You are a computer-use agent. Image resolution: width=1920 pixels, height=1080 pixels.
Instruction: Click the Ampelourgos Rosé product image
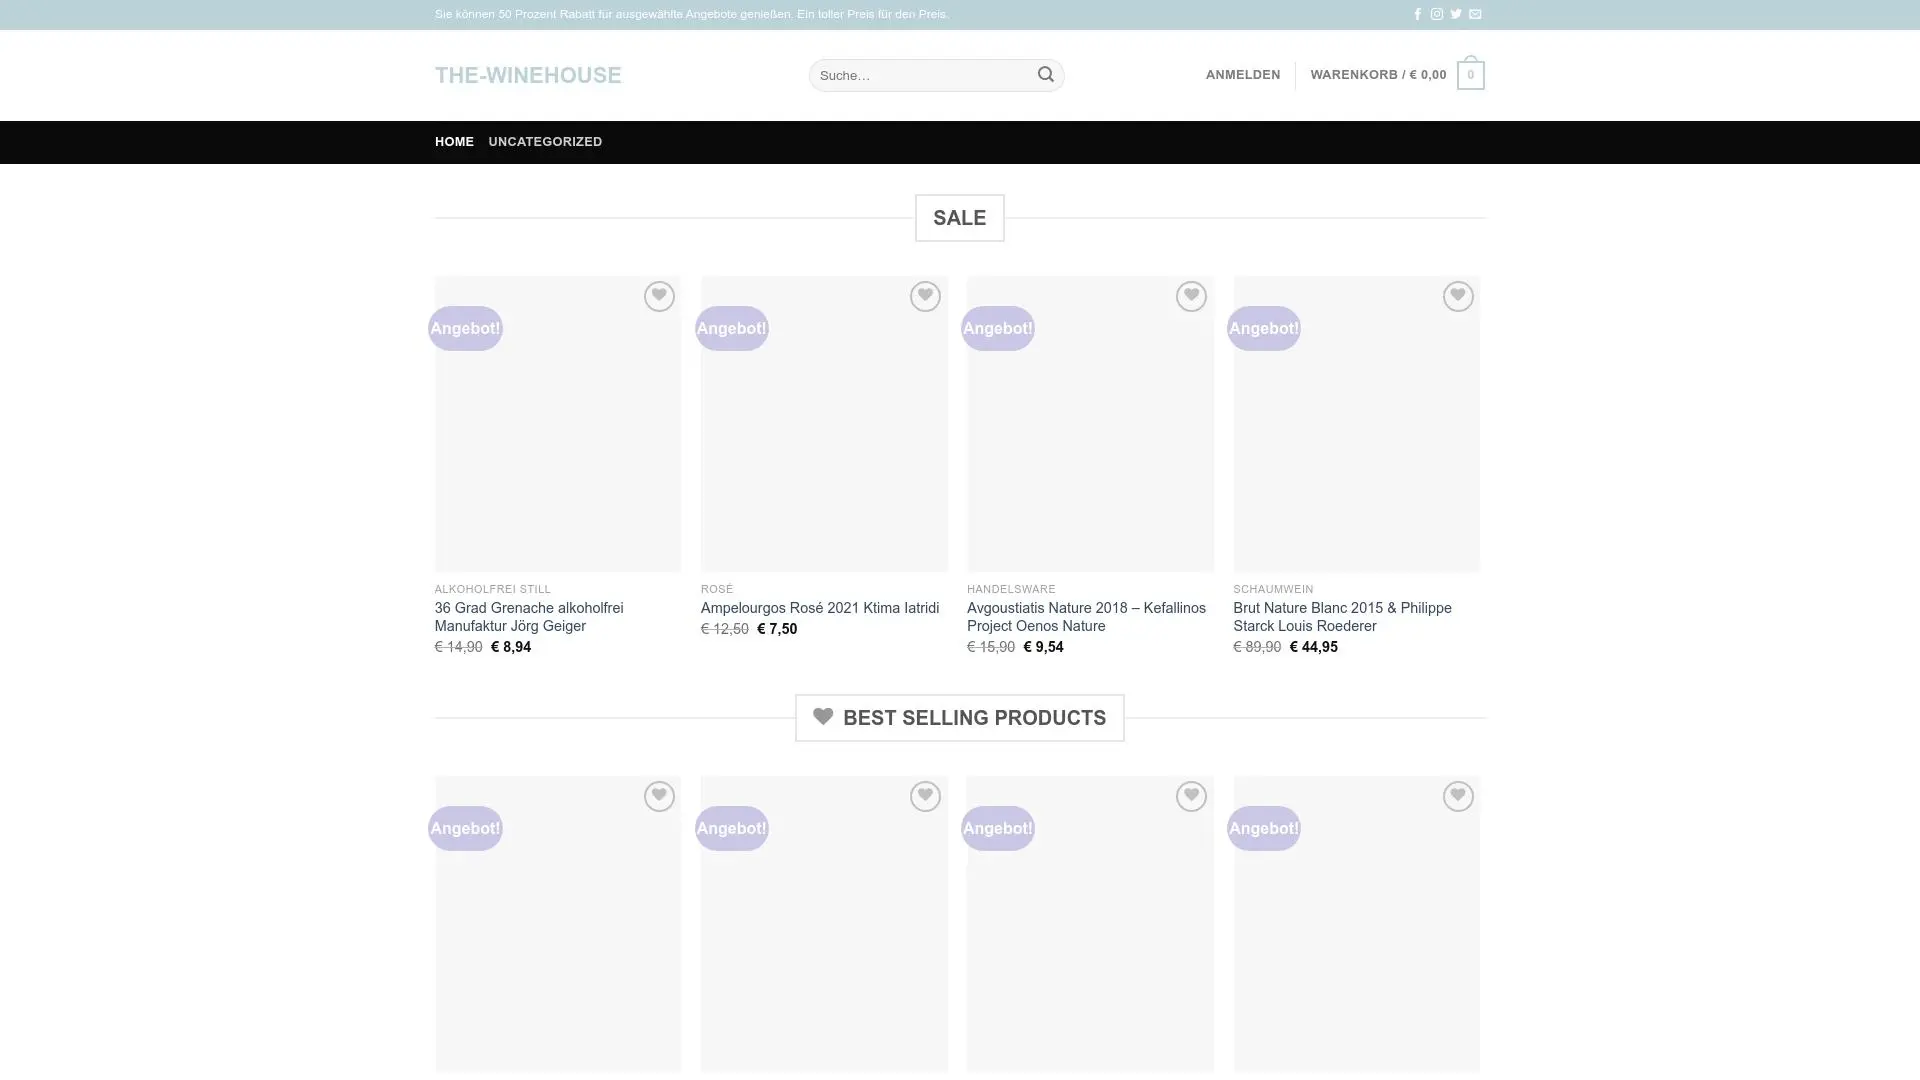pos(824,440)
